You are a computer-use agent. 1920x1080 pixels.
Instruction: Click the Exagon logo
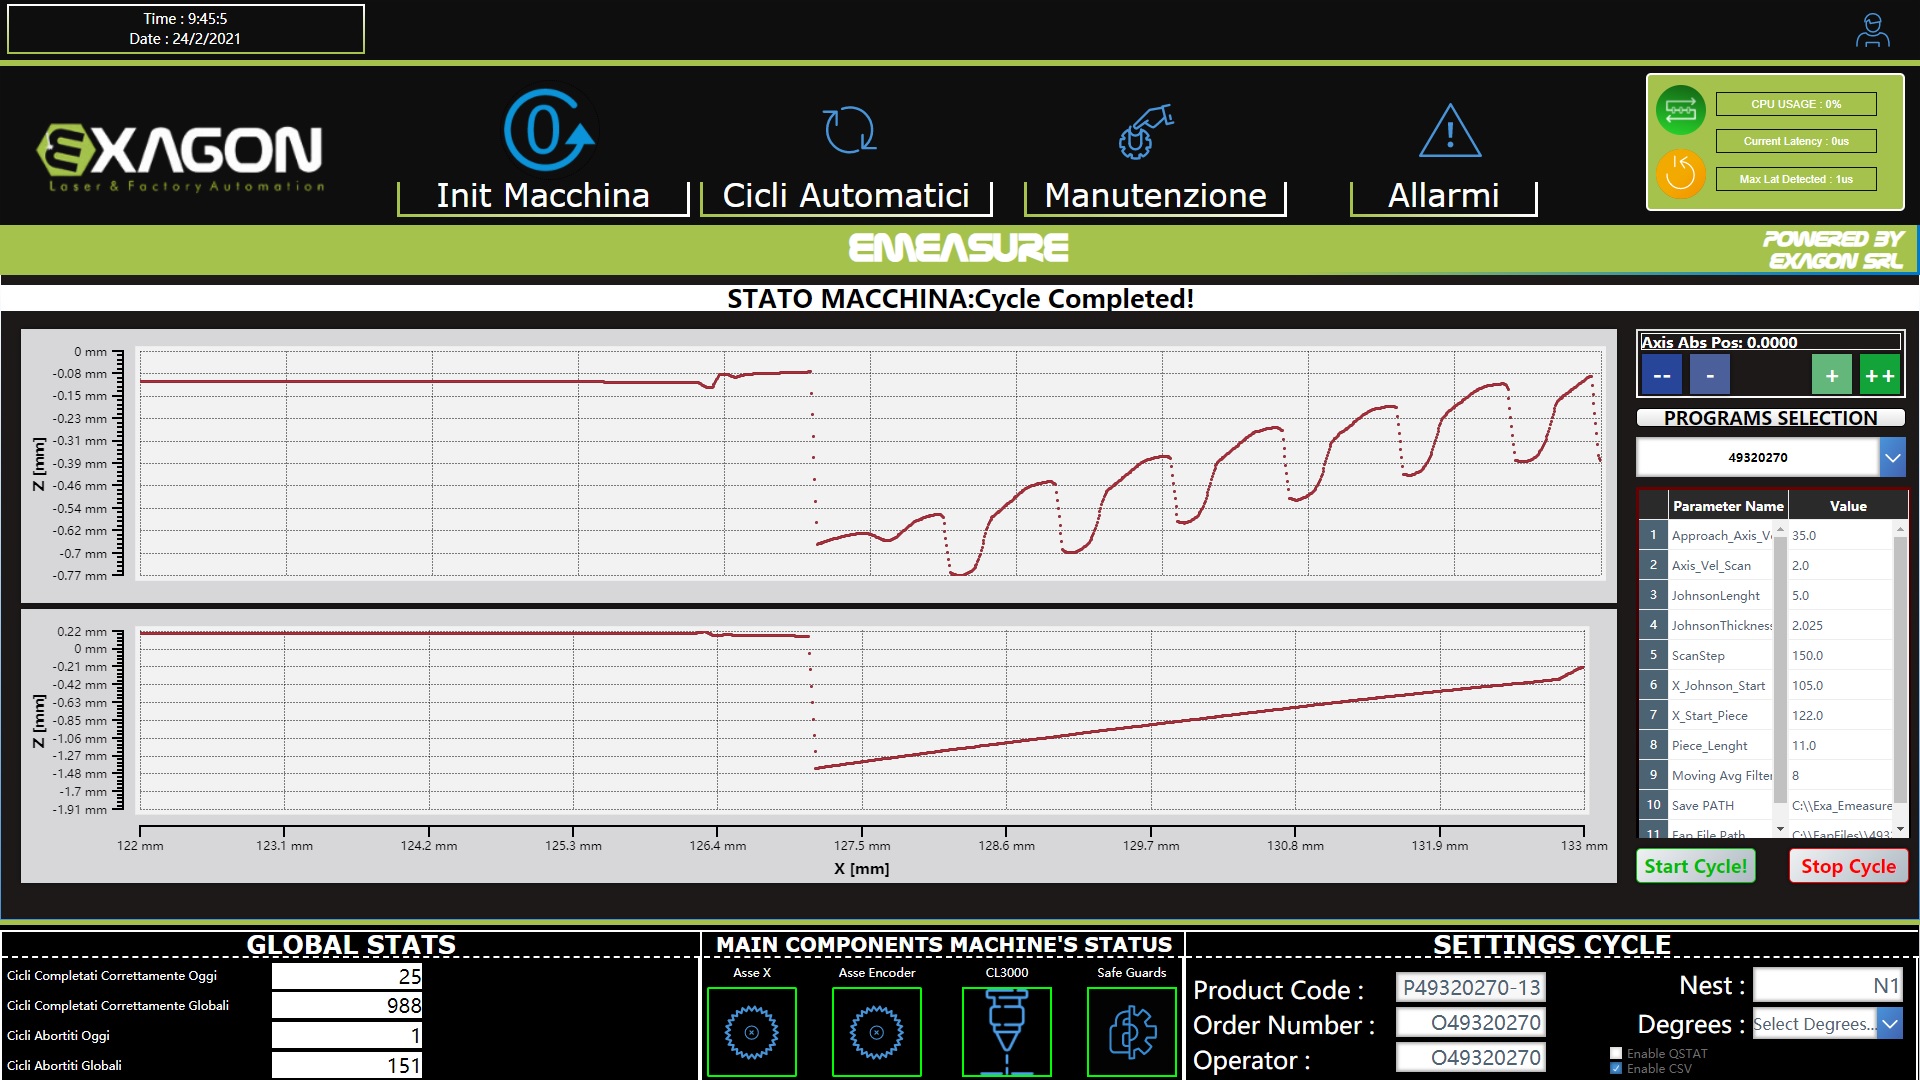point(181,157)
